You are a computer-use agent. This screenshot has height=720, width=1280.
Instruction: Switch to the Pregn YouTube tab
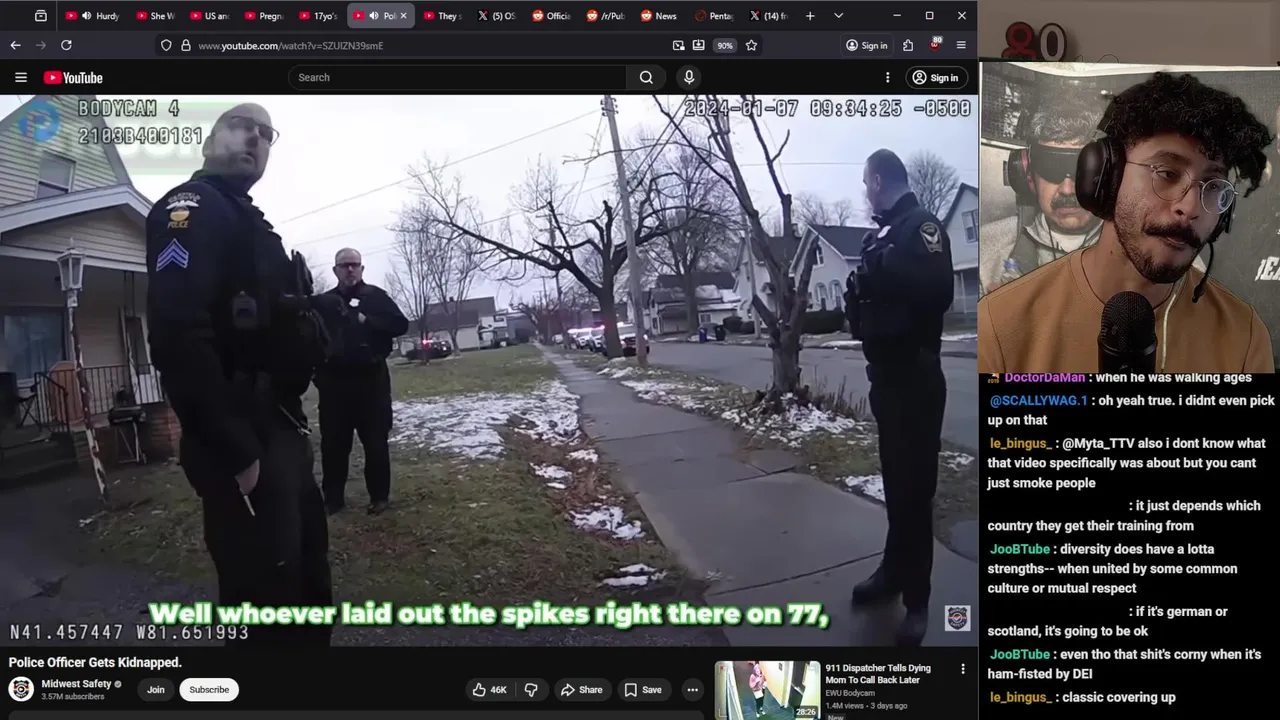263,16
